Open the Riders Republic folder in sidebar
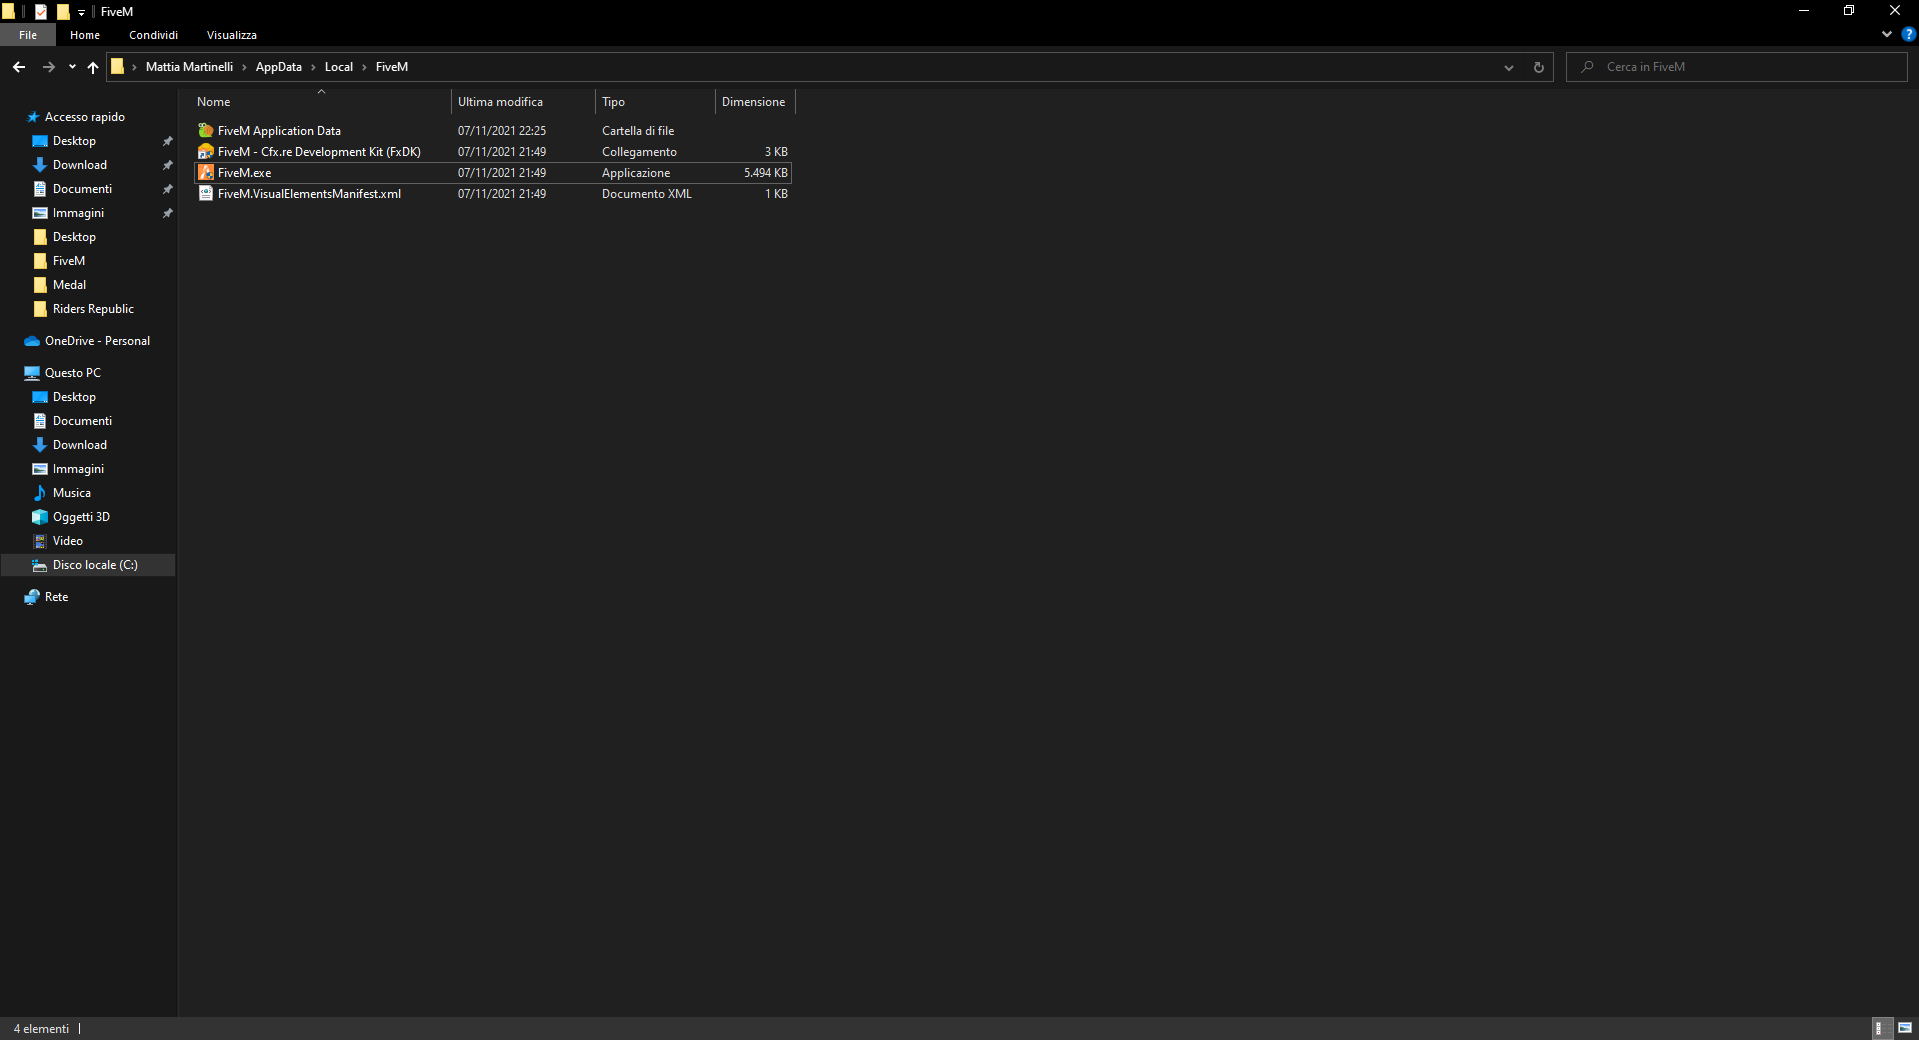Screen dimensions: 1919x1040 (93, 309)
